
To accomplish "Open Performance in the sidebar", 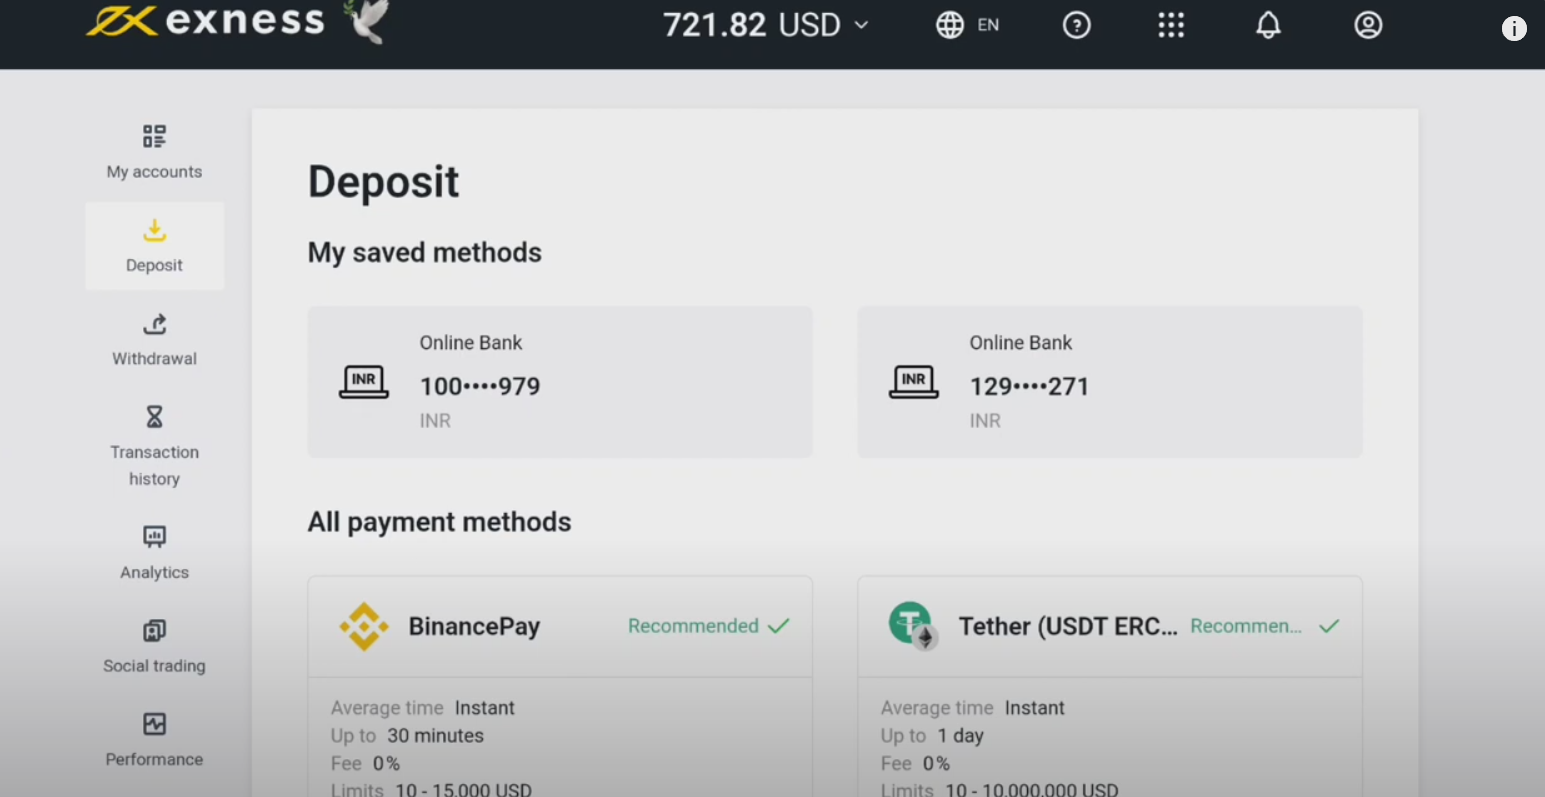I will pos(154,739).
